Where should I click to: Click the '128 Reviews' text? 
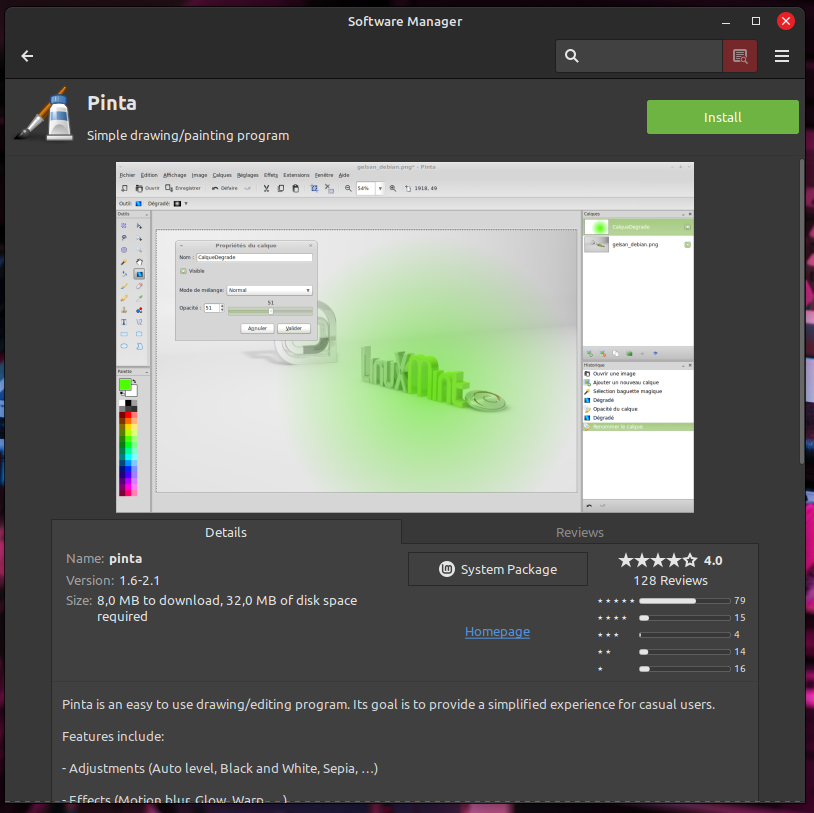click(670, 580)
